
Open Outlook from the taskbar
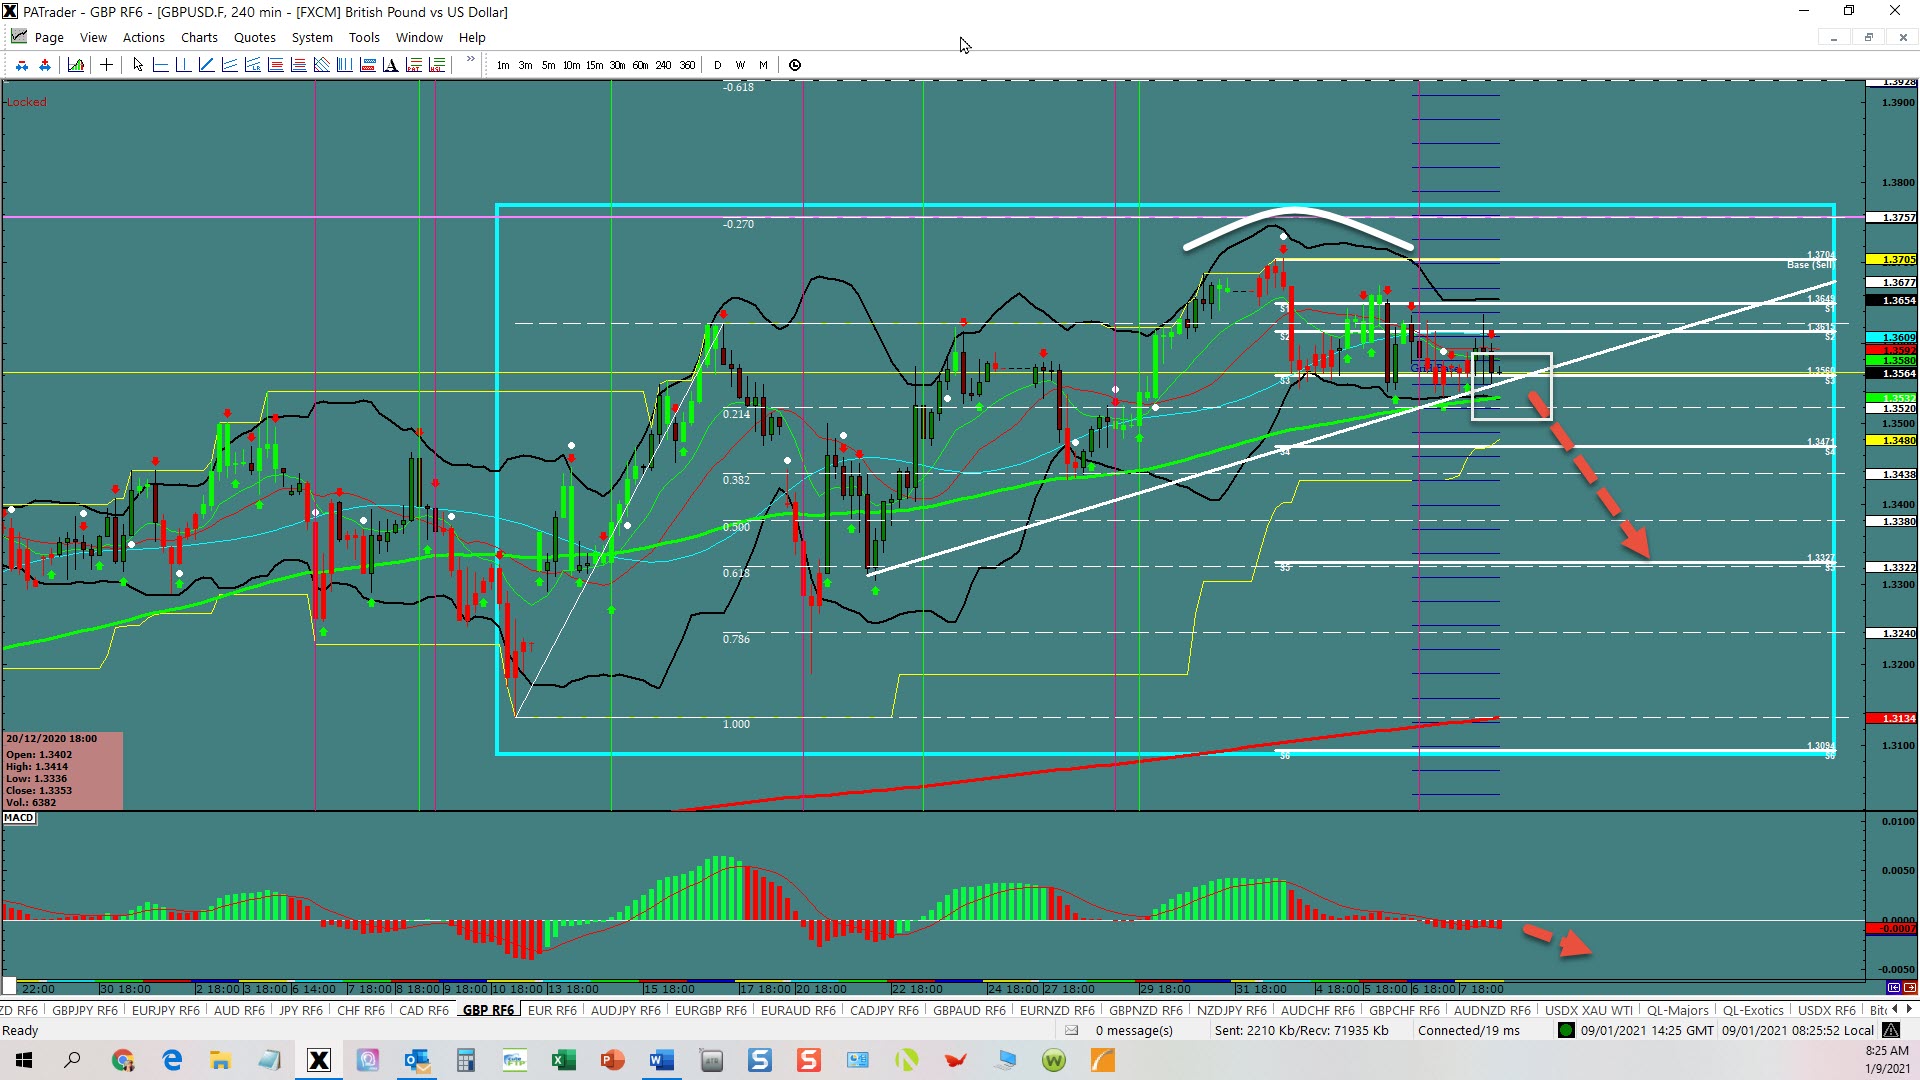[417, 1060]
